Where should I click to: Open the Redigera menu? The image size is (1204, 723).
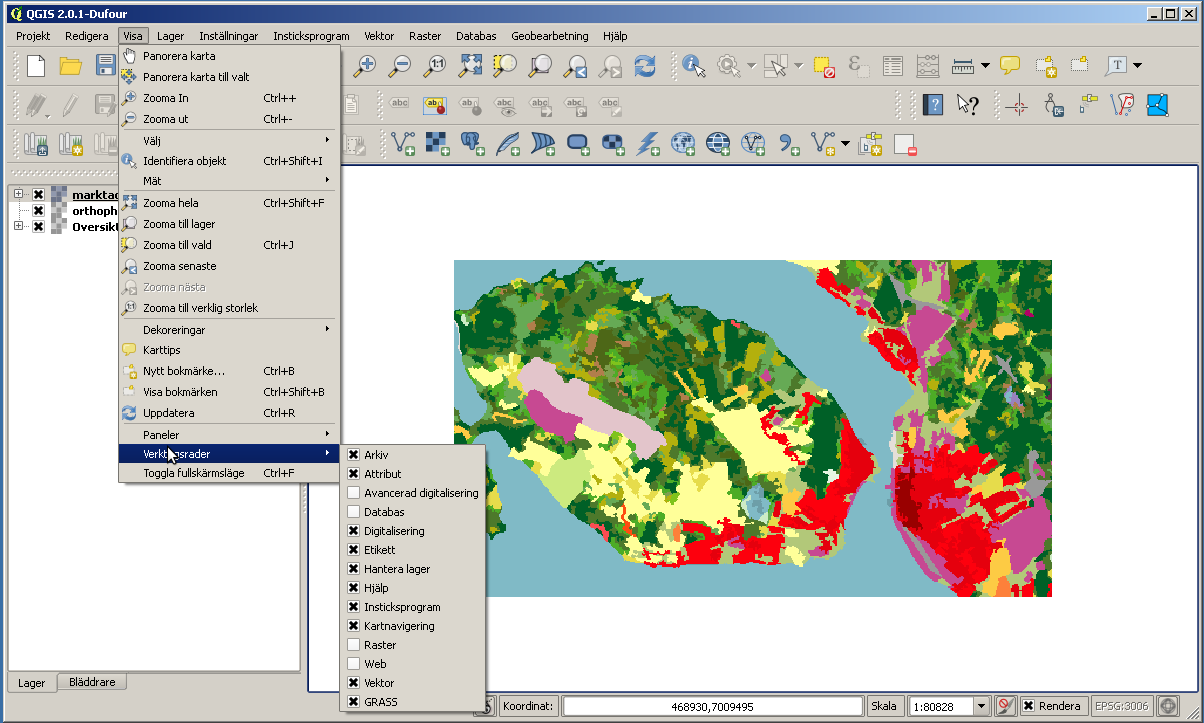click(x=87, y=35)
